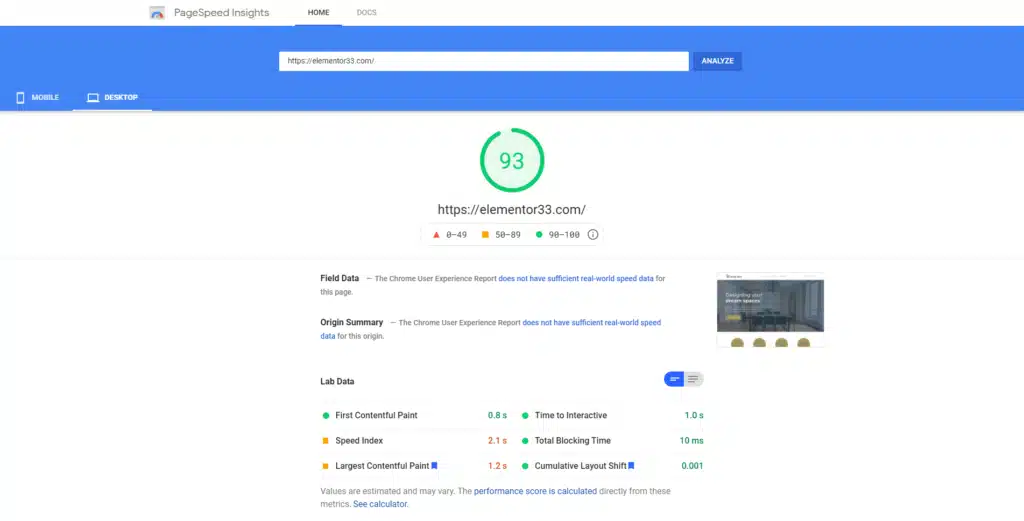This screenshot has width=1024, height=521.
Task: Click the 'PageSpeed Insights' title text
Action: point(221,12)
